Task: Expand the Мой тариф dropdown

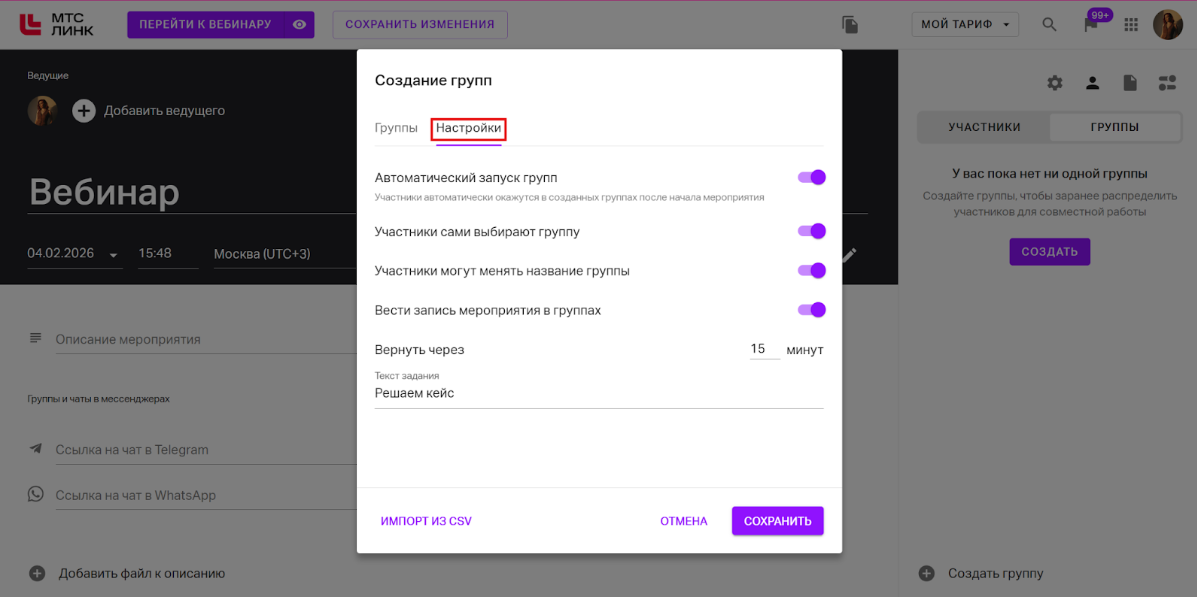Action: pyautogui.click(x=964, y=24)
